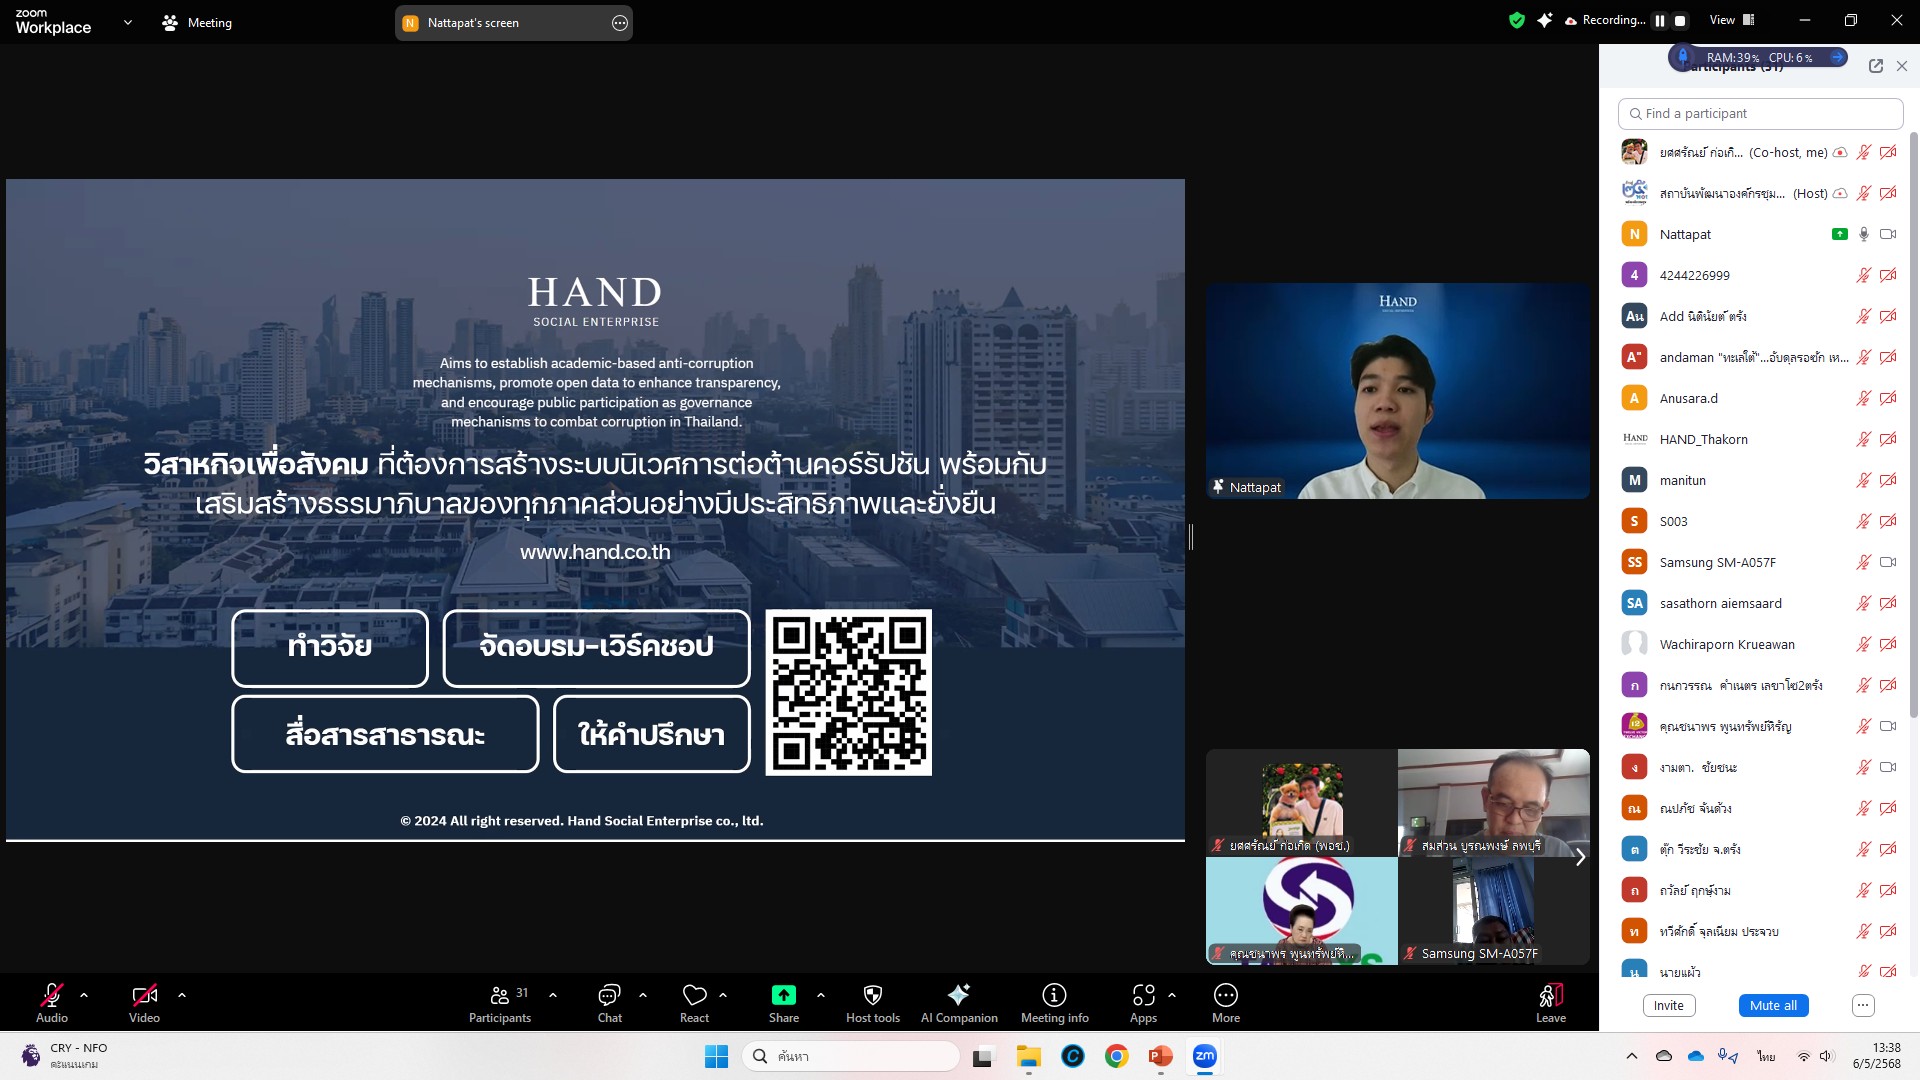Click the taskbar search box
The image size is (1920, 1080).
[851, 1056]
